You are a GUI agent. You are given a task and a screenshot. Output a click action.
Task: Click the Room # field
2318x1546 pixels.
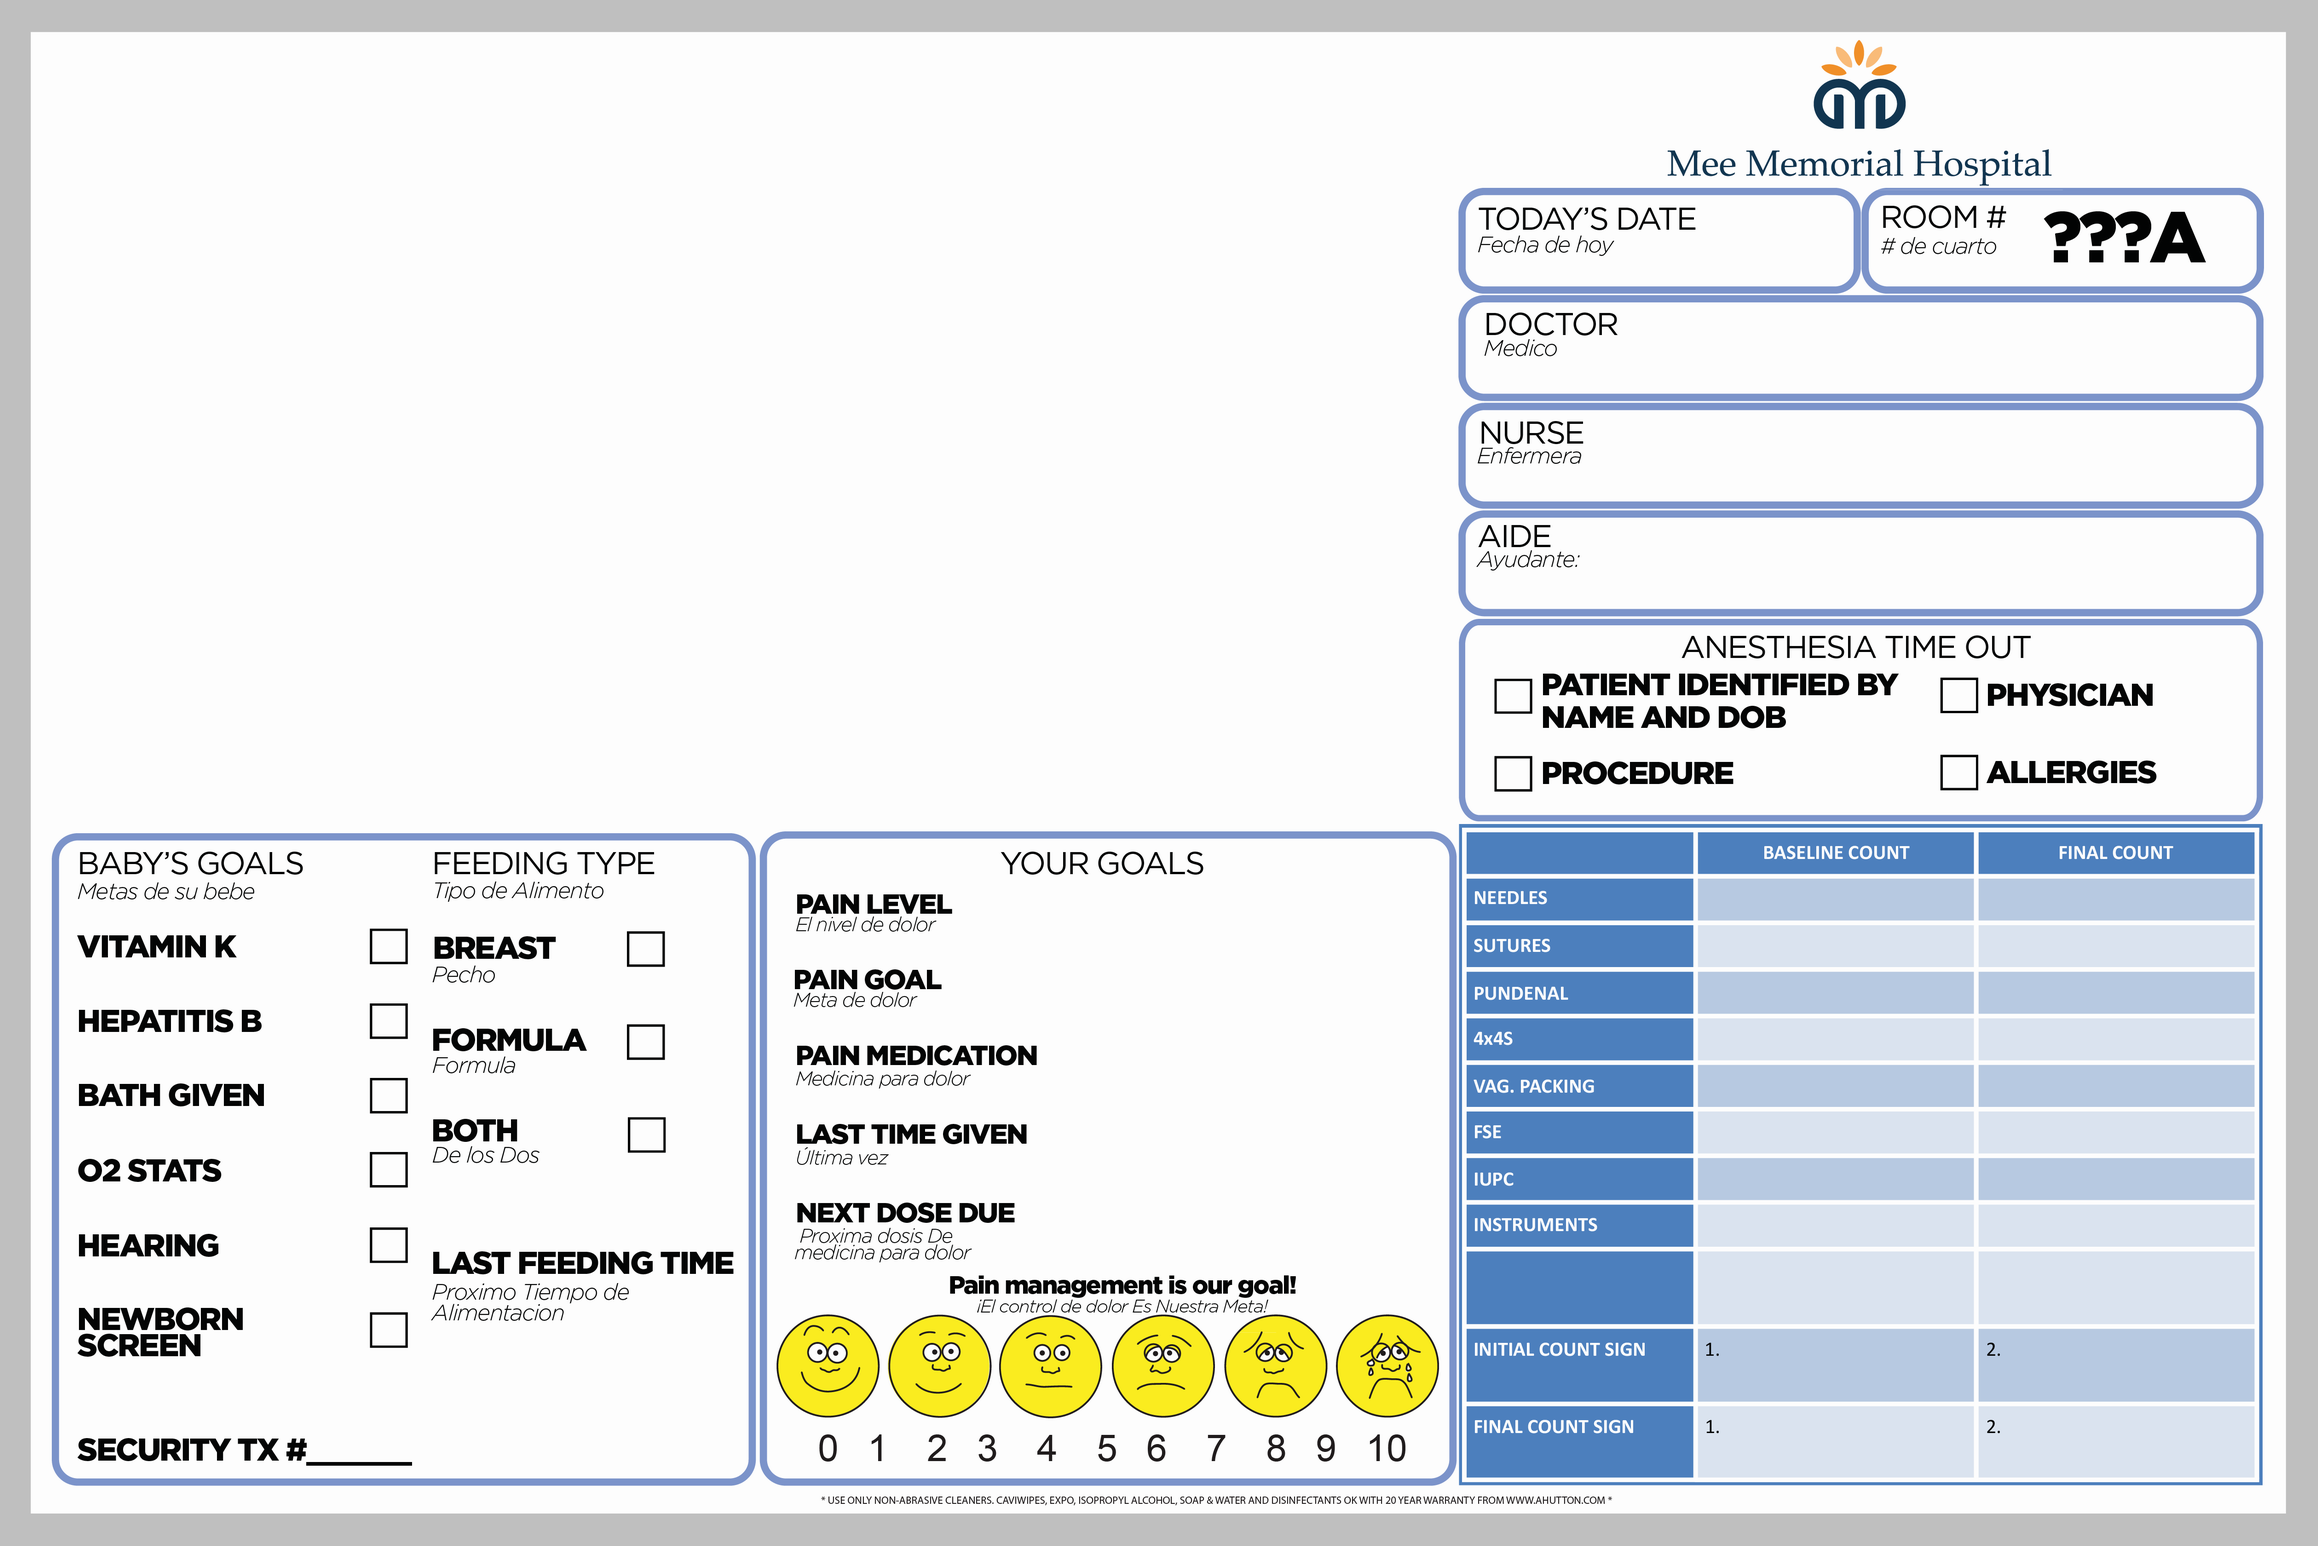coord(2062,241)
